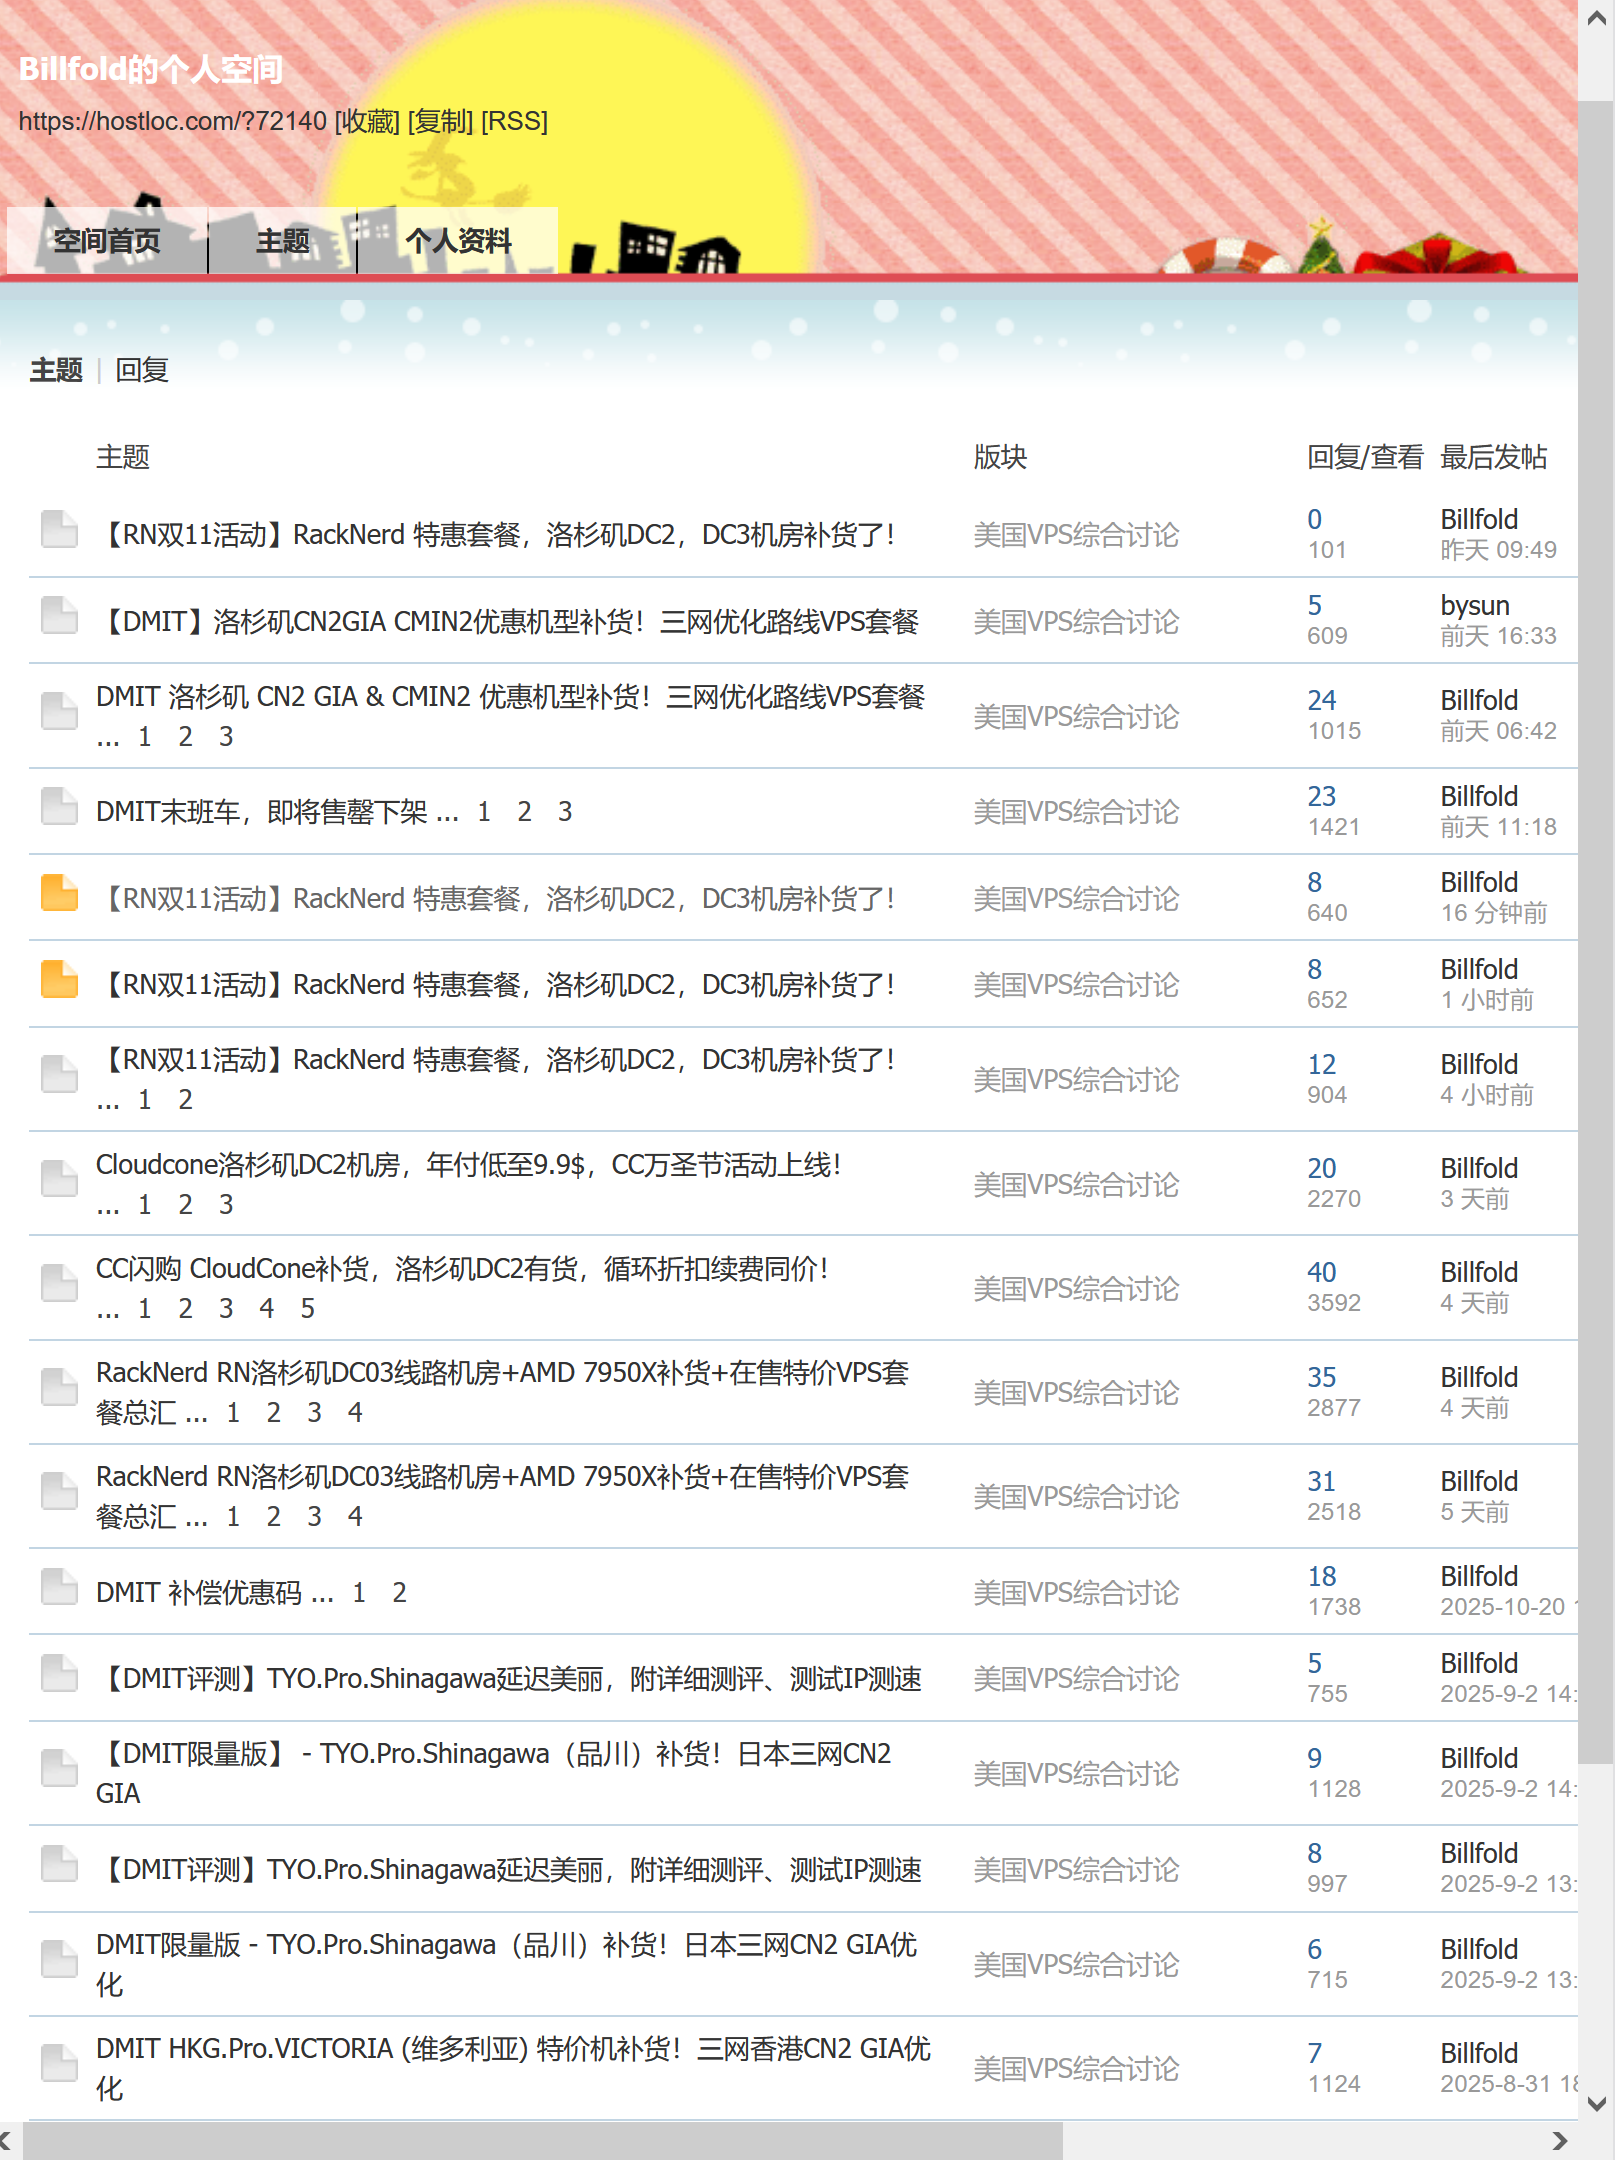Open the 空间首页 tab

tap(107, 241)
